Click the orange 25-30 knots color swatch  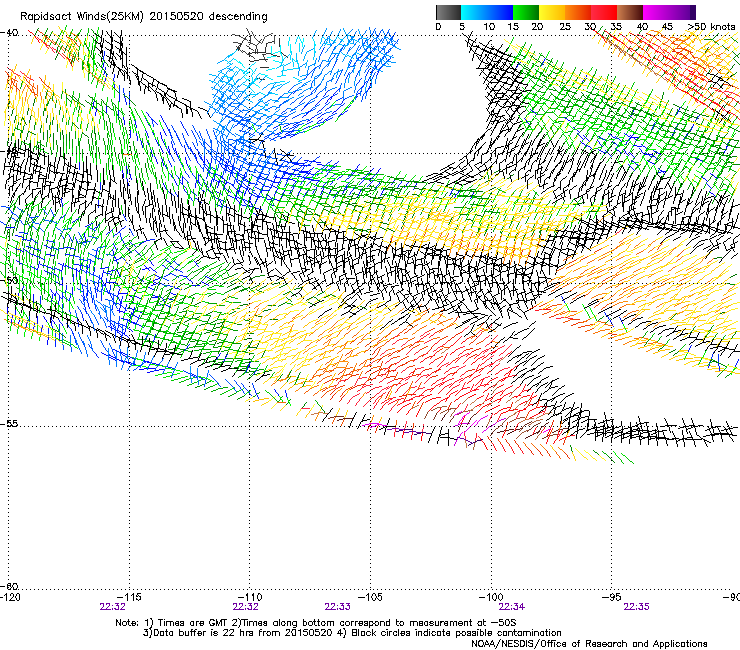pos(578,12)
